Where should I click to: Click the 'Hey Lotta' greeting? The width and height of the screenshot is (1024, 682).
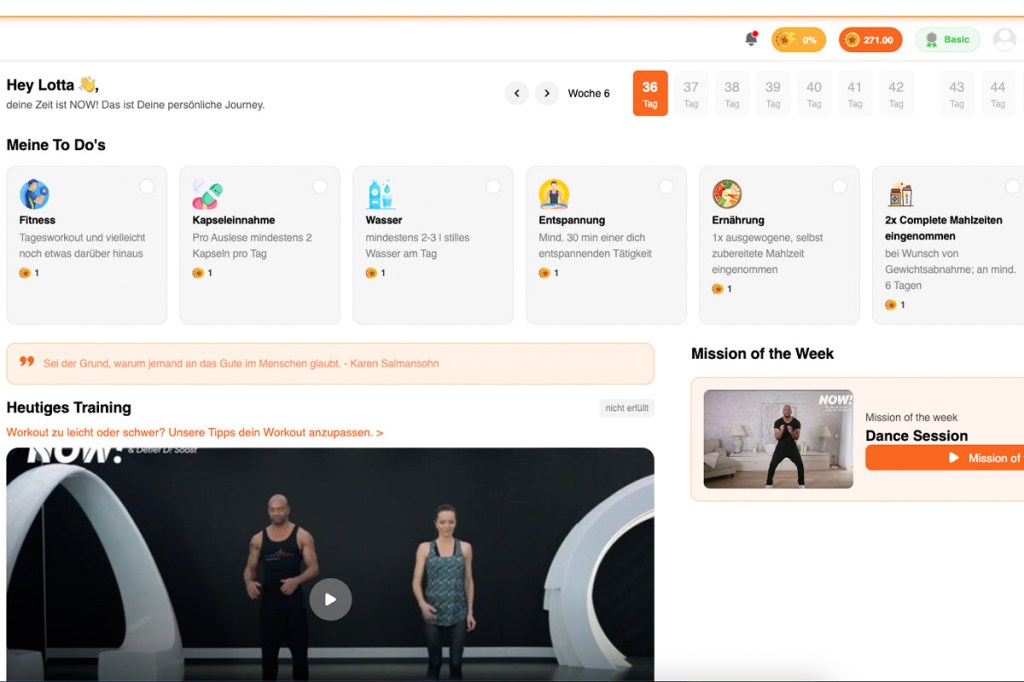pos(52,85)
